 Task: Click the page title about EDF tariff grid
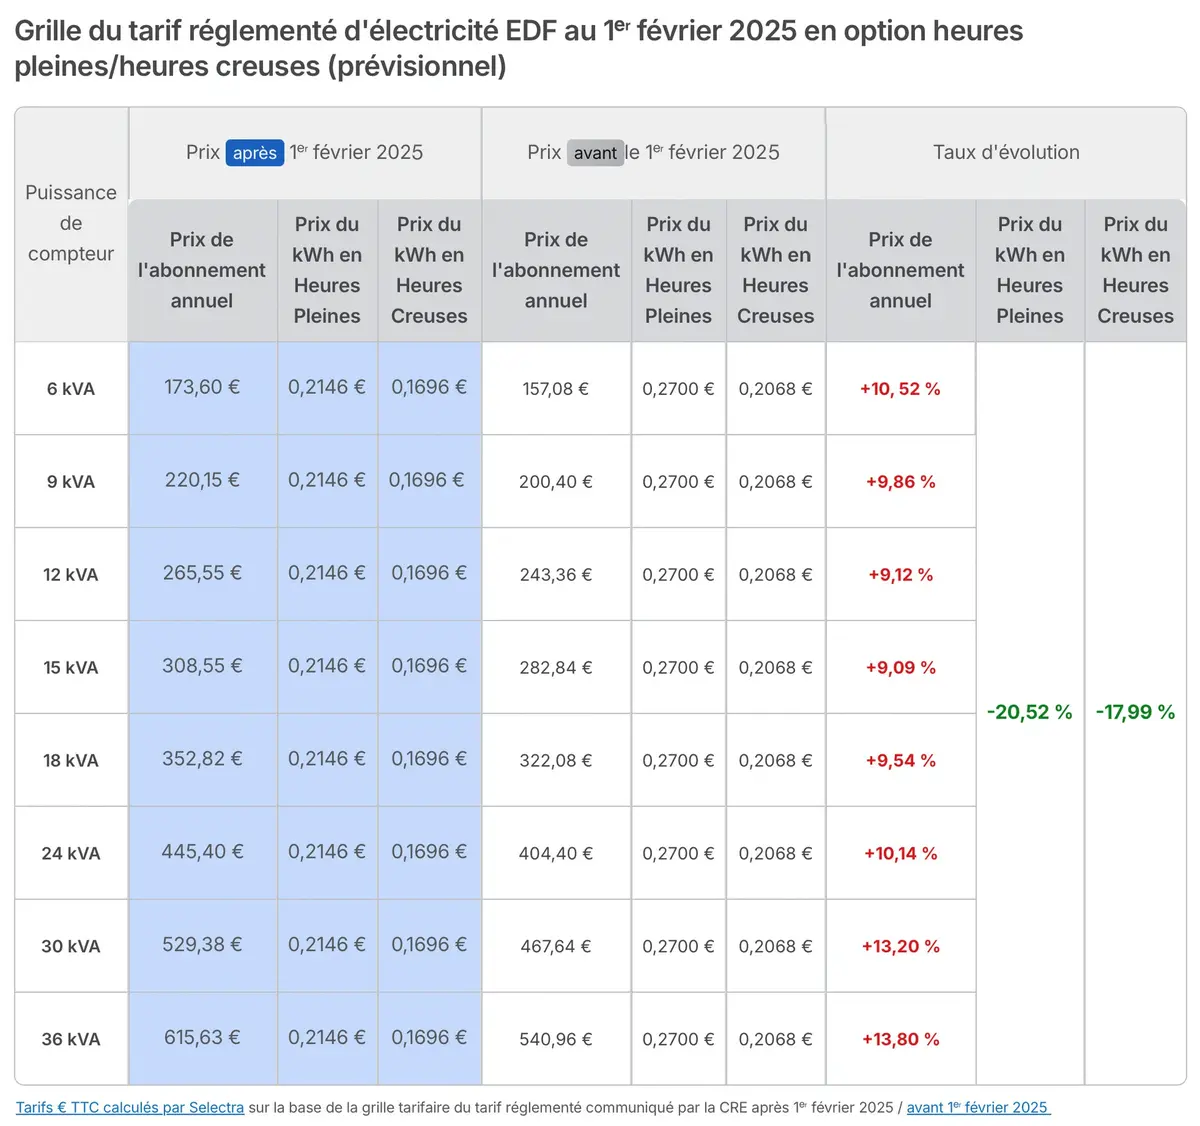tap(518, 48)
